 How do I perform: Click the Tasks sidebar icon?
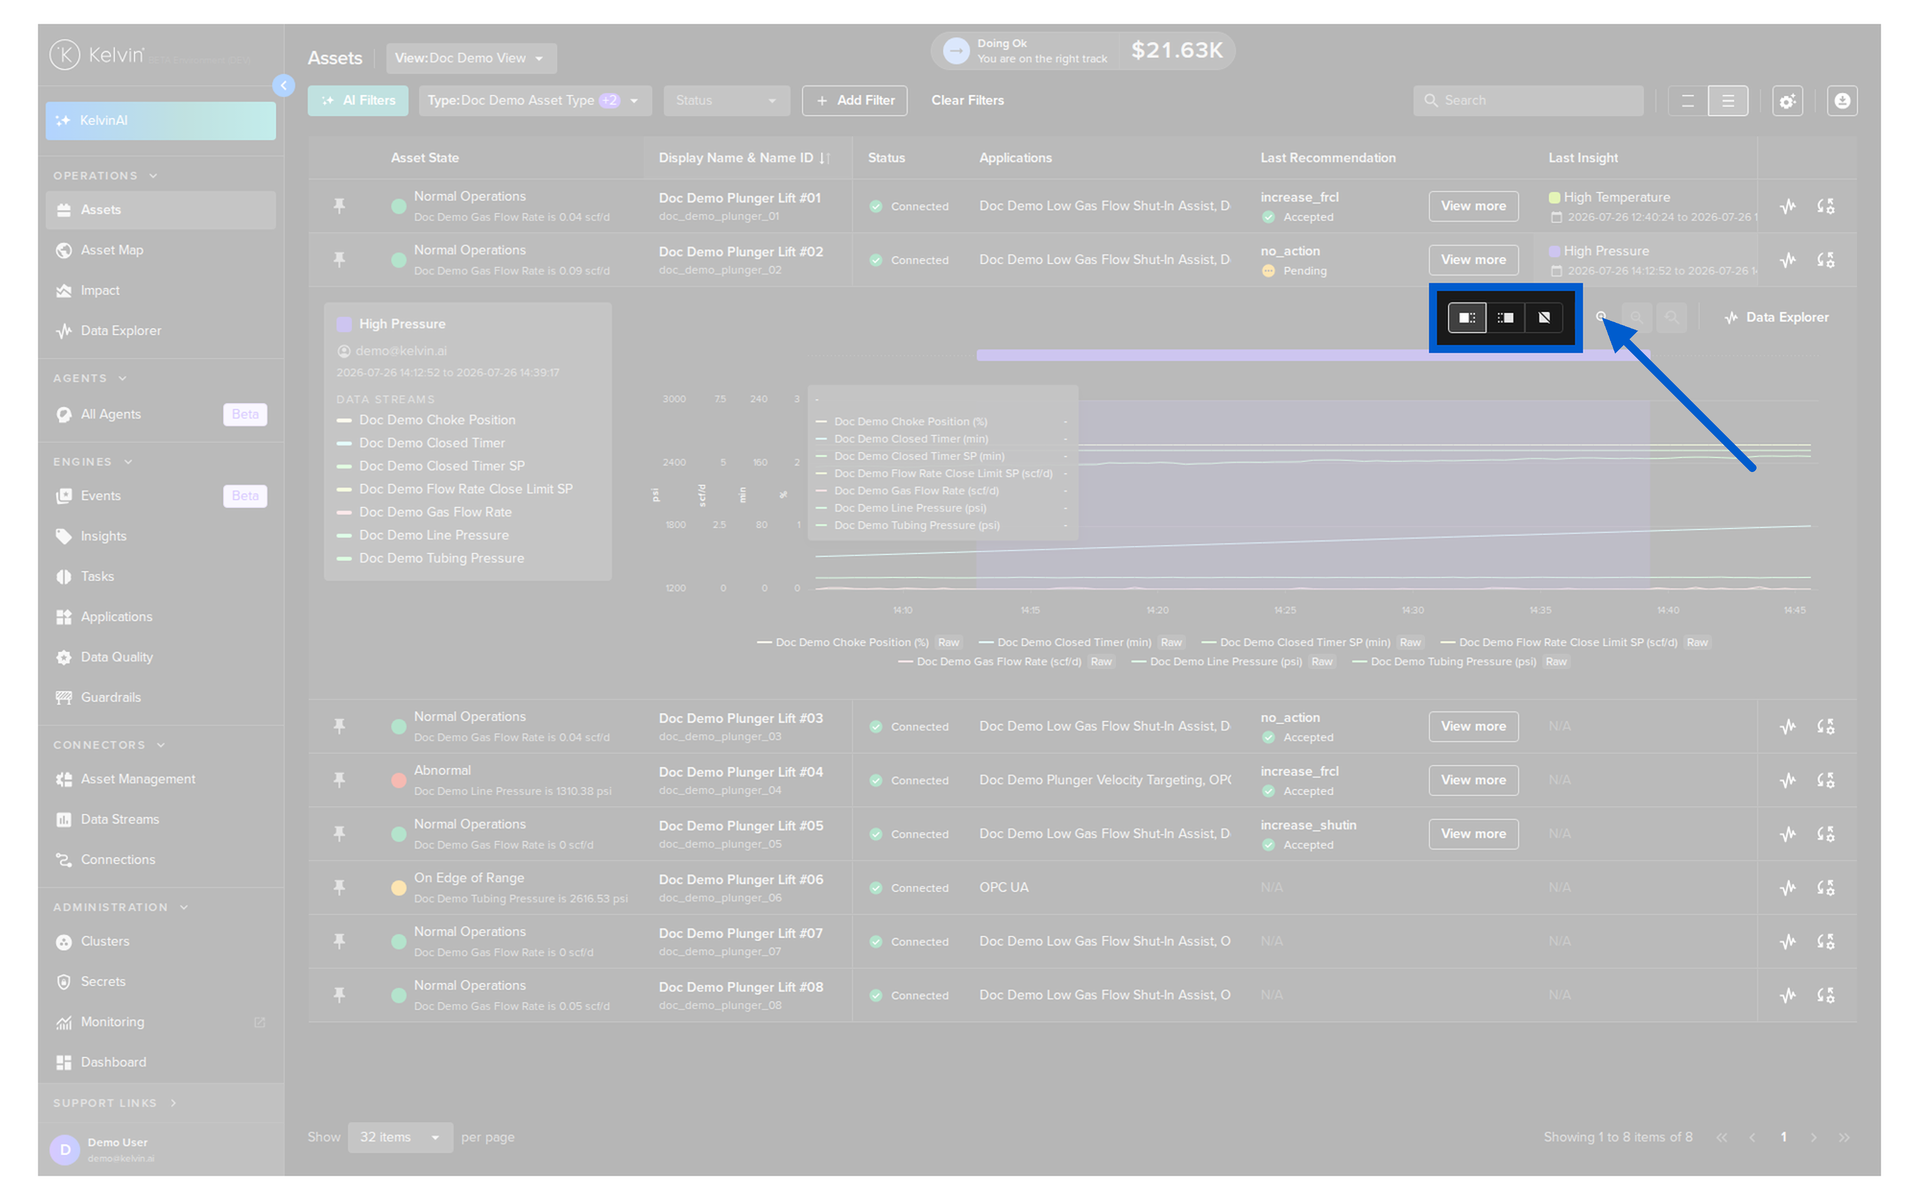tap(64, 576)
